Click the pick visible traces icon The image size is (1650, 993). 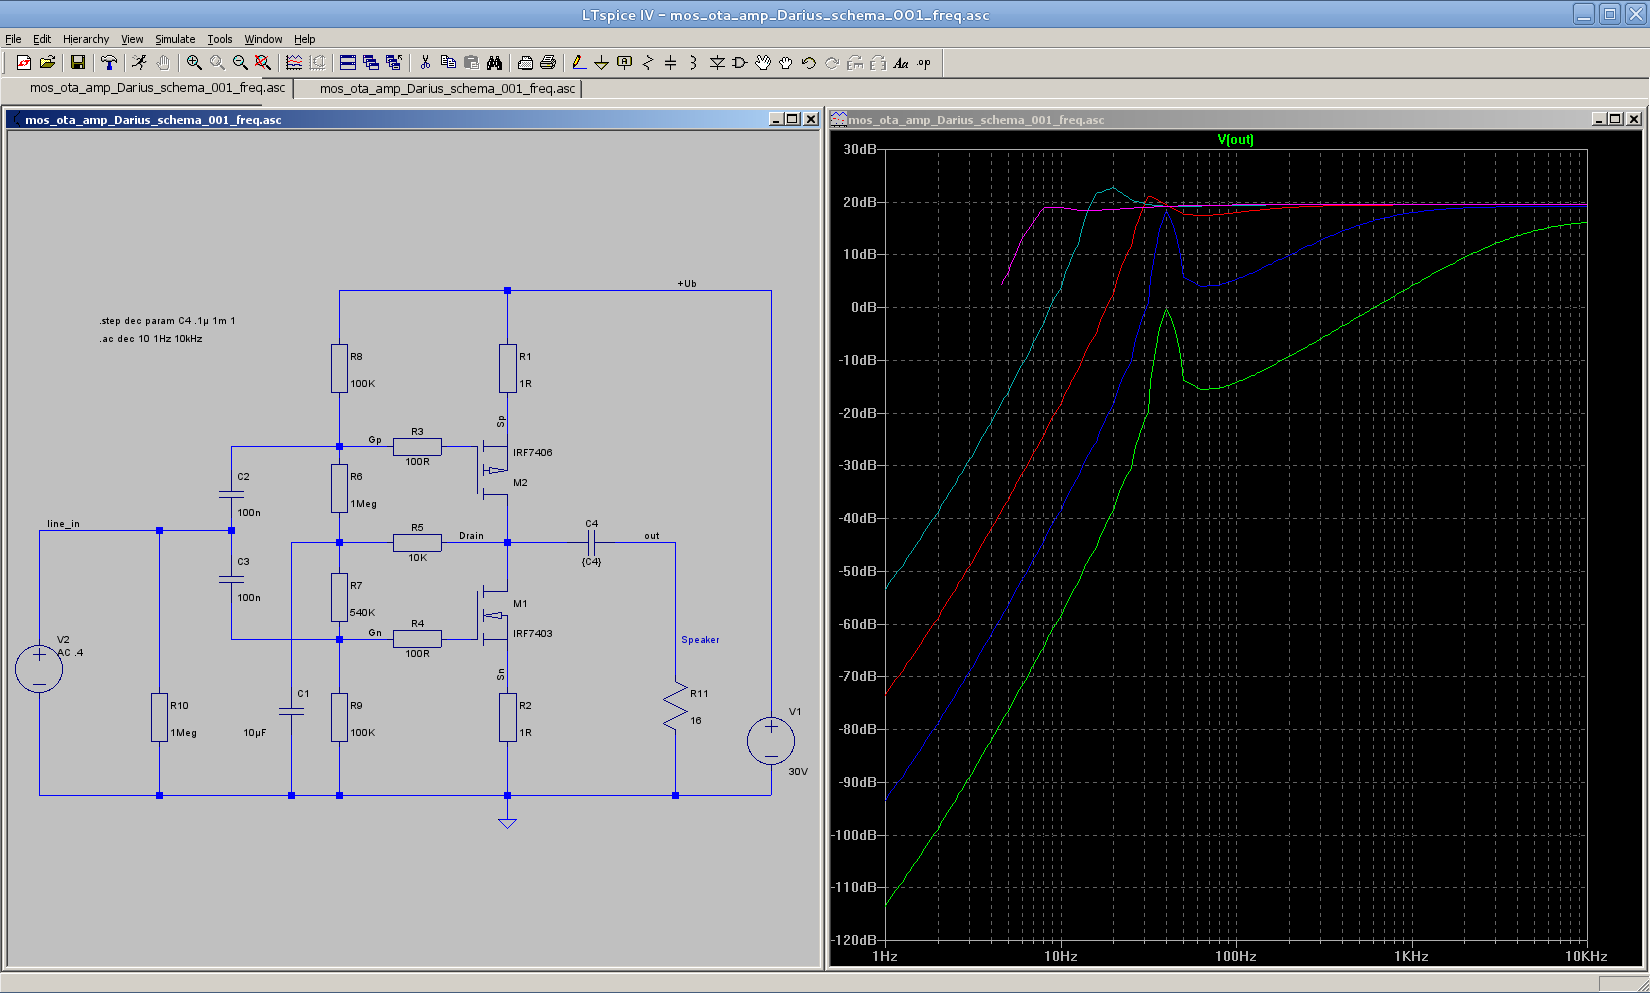coord(294,62)
